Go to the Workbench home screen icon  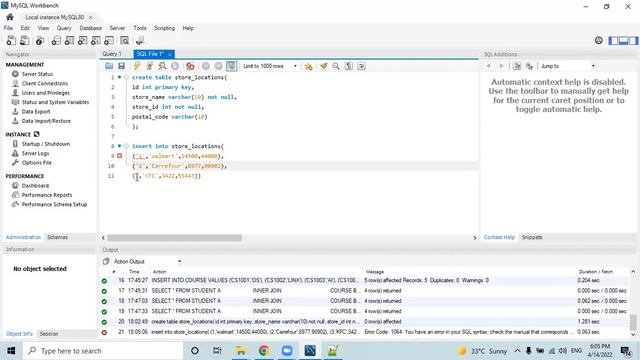point(10,17)
